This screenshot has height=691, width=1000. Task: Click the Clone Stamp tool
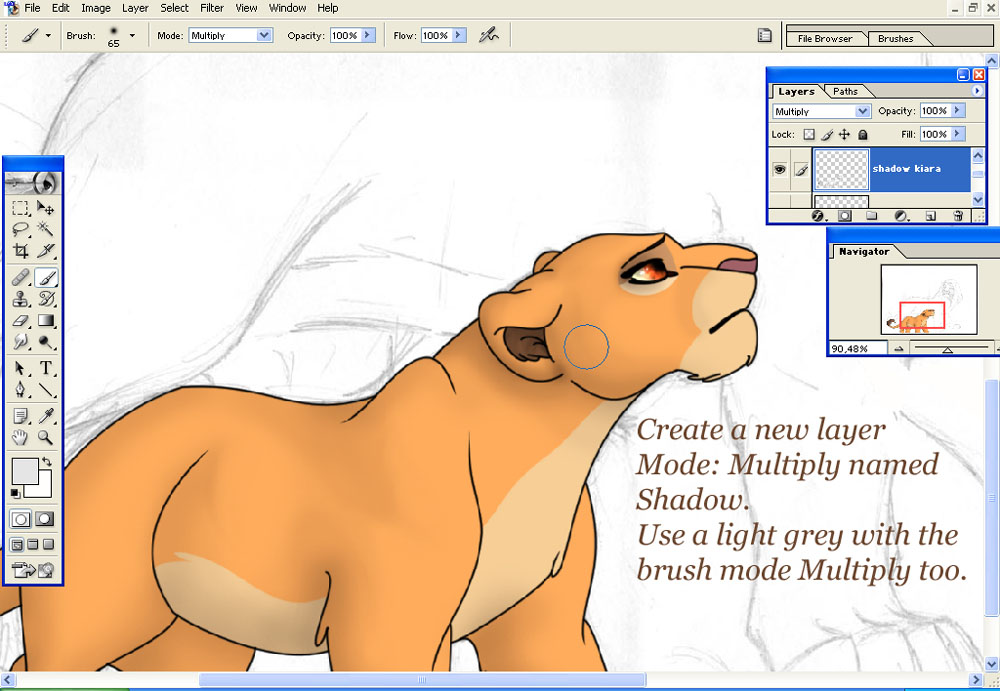pyautogui.click(x=20, y=299)
